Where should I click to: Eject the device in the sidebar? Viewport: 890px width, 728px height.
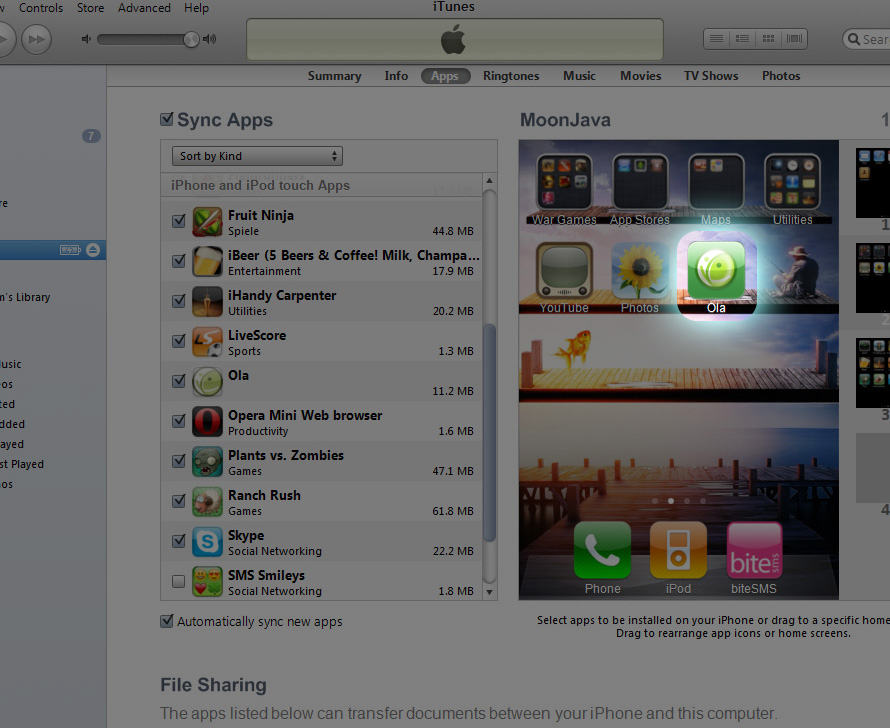[x=93, y=250]
